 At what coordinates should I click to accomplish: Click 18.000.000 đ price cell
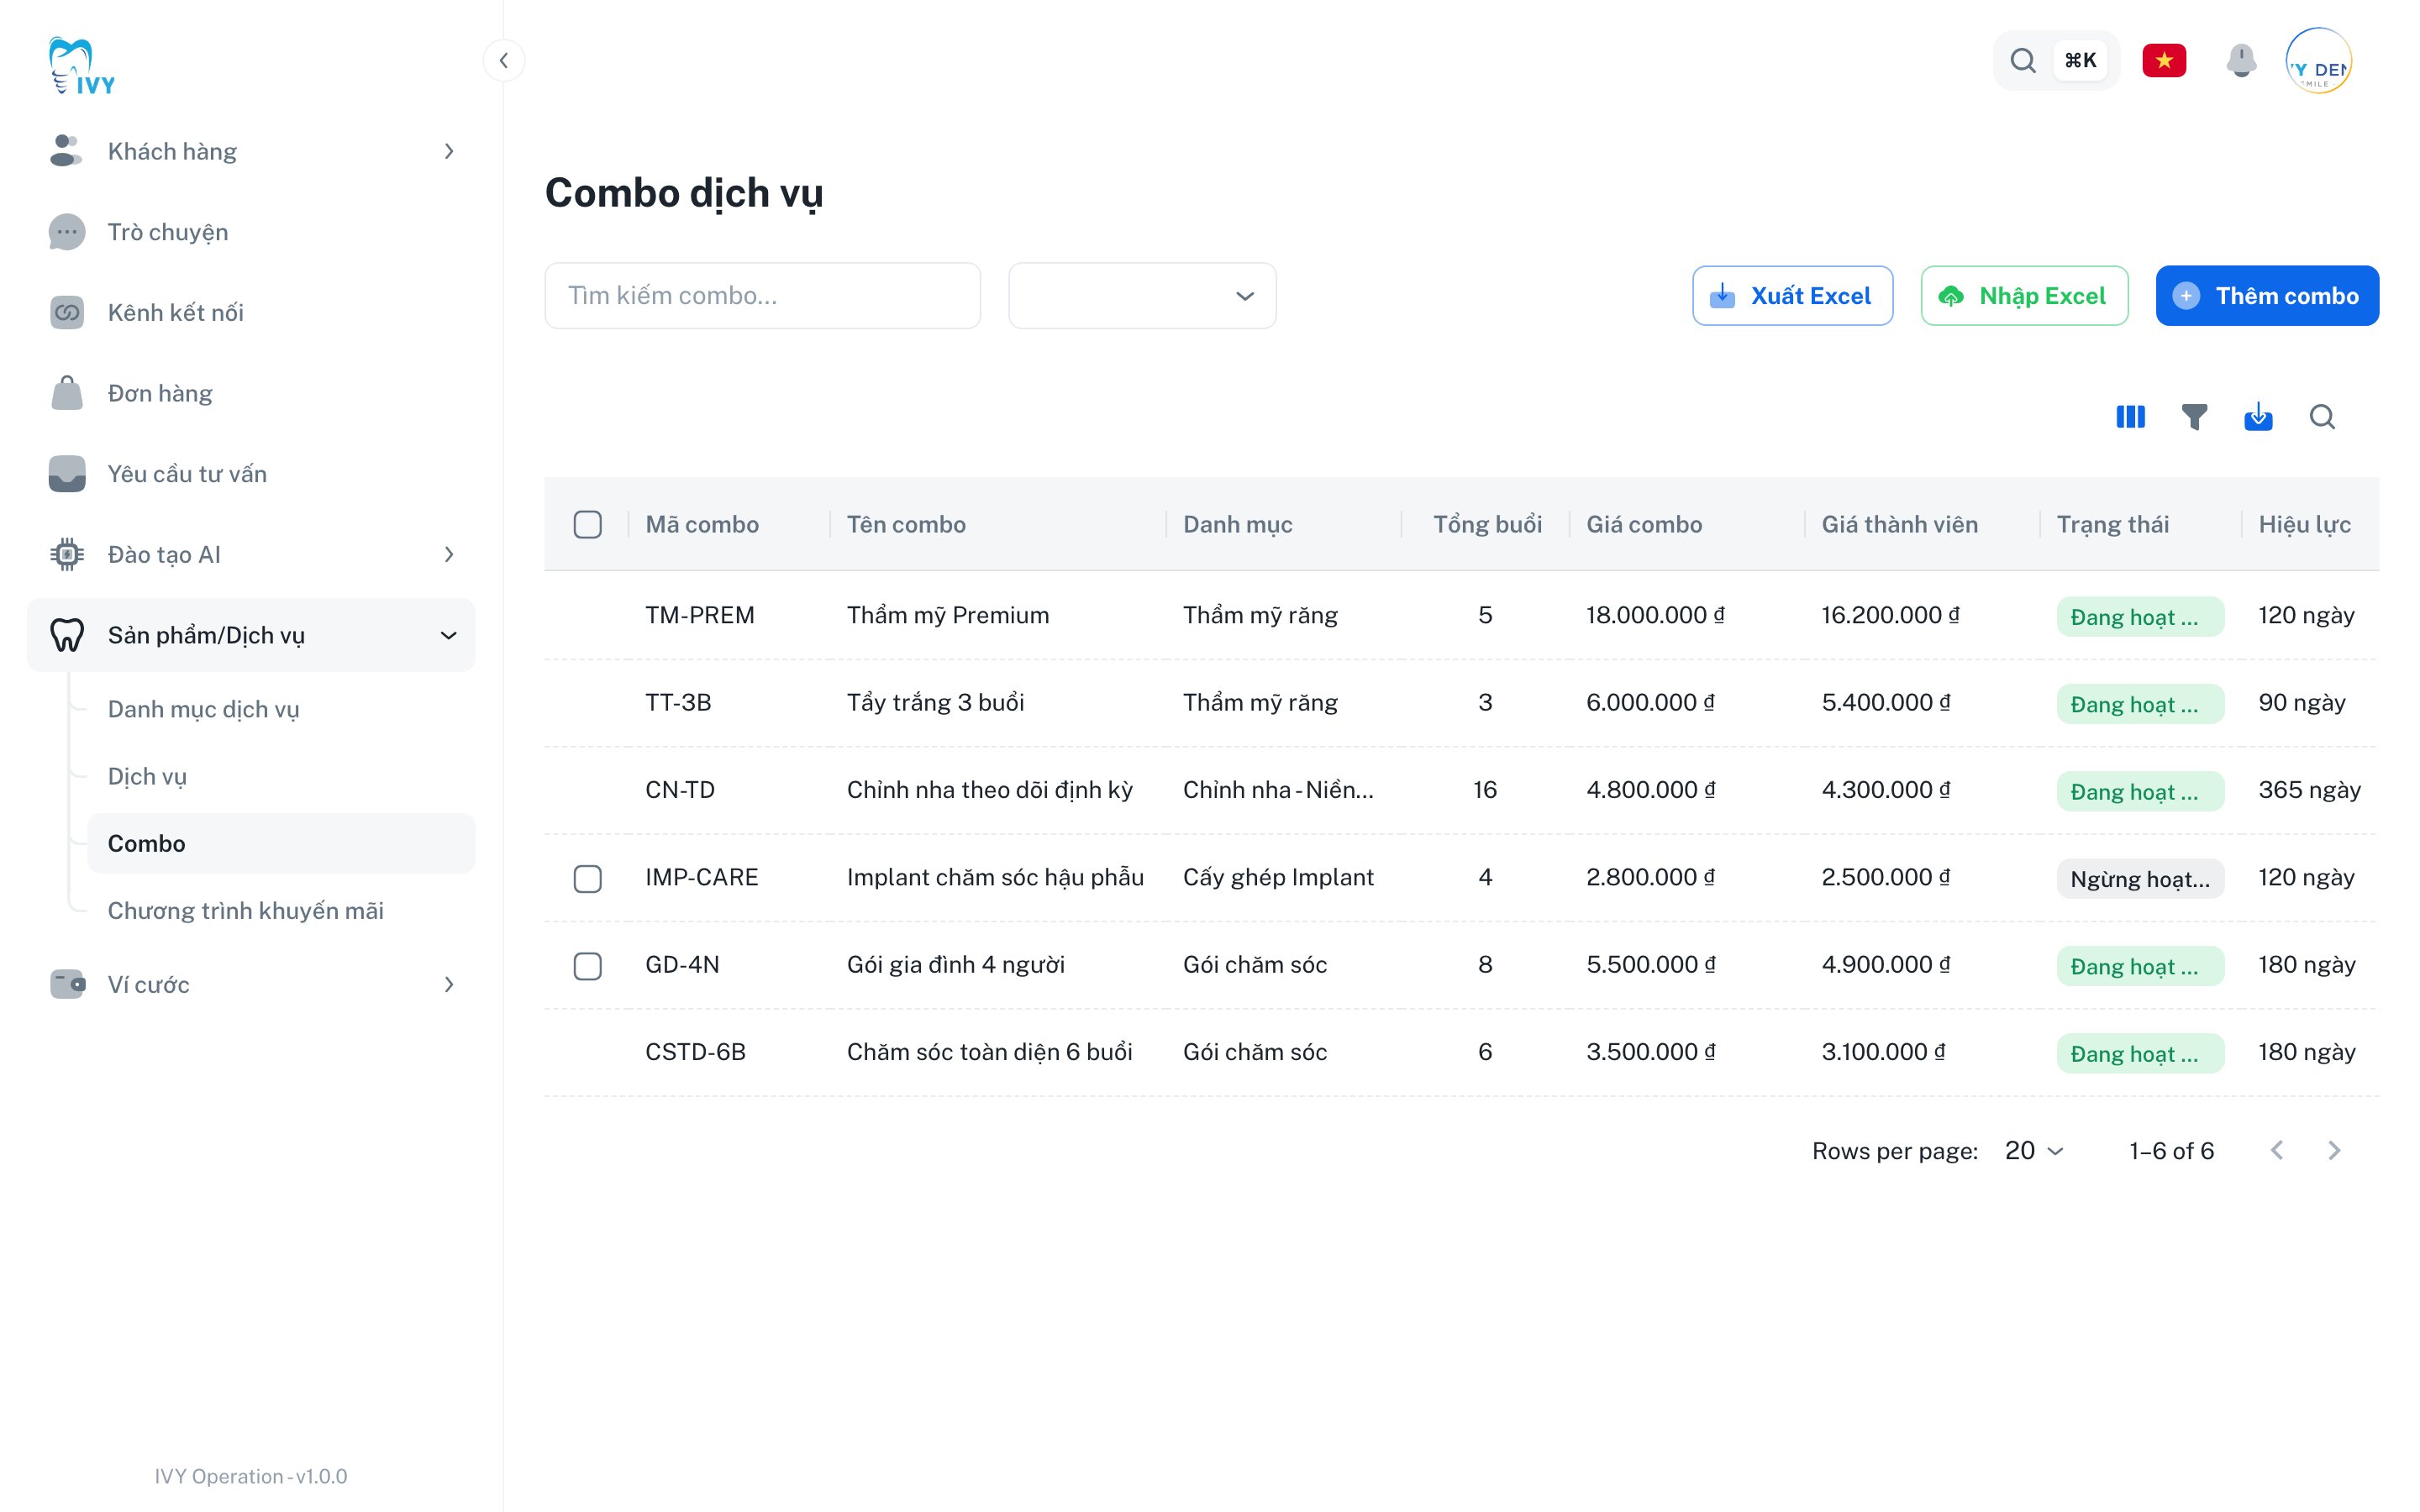tap(1655, 615)
